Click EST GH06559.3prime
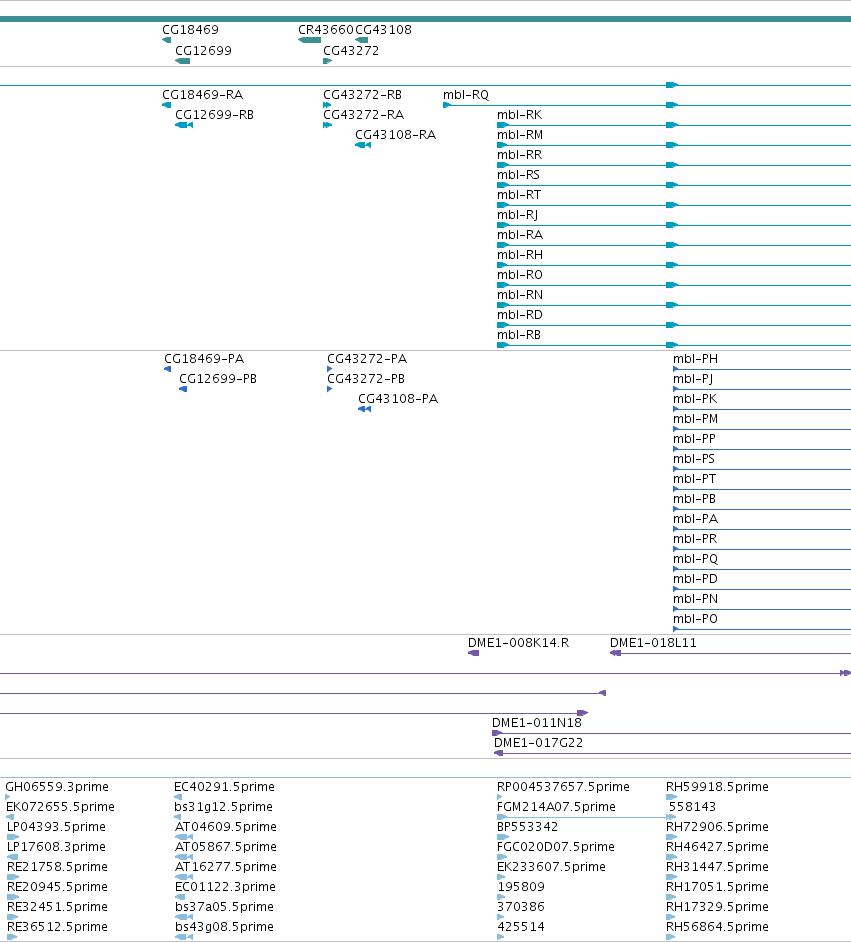 (x=57, y=786)
